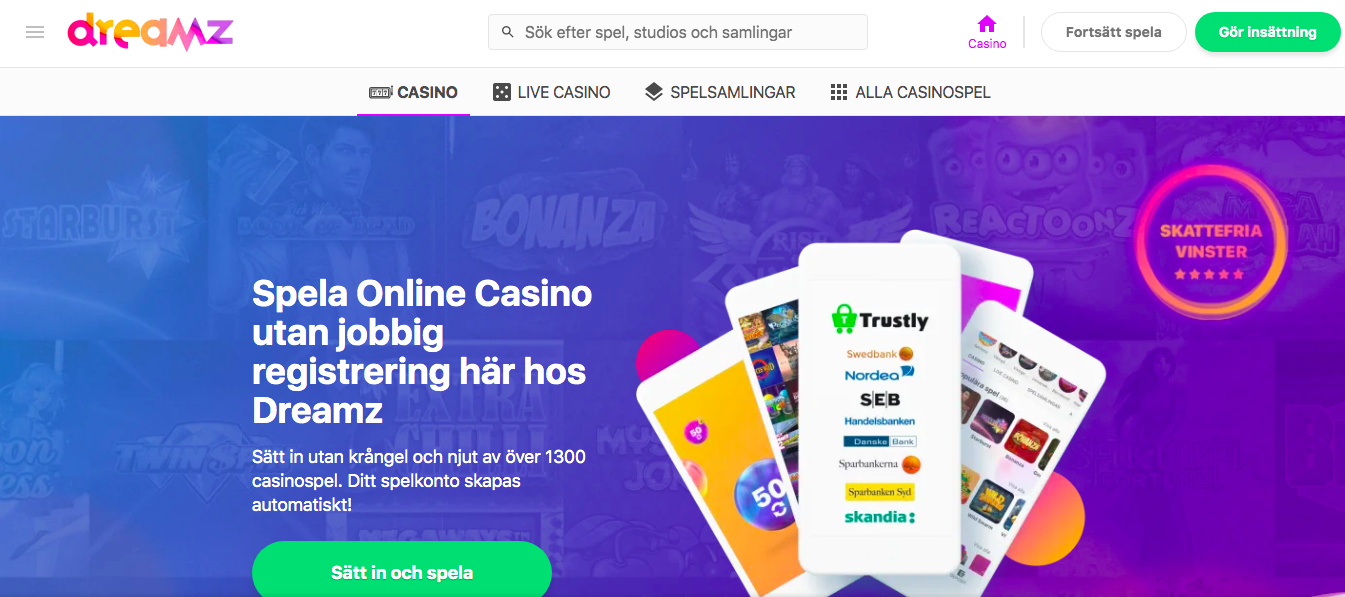The height and width of the screenshot is (597, 1345).
Task: Focus the game search input field
Action: [678, 32]
